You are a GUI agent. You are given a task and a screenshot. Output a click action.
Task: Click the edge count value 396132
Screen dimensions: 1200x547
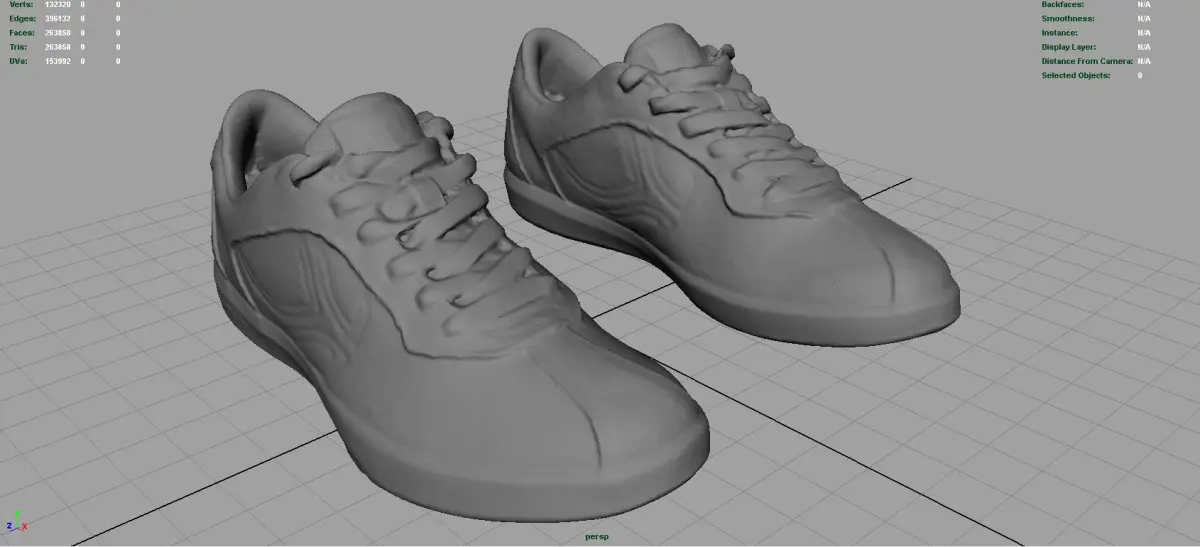(x=58, y=18)
